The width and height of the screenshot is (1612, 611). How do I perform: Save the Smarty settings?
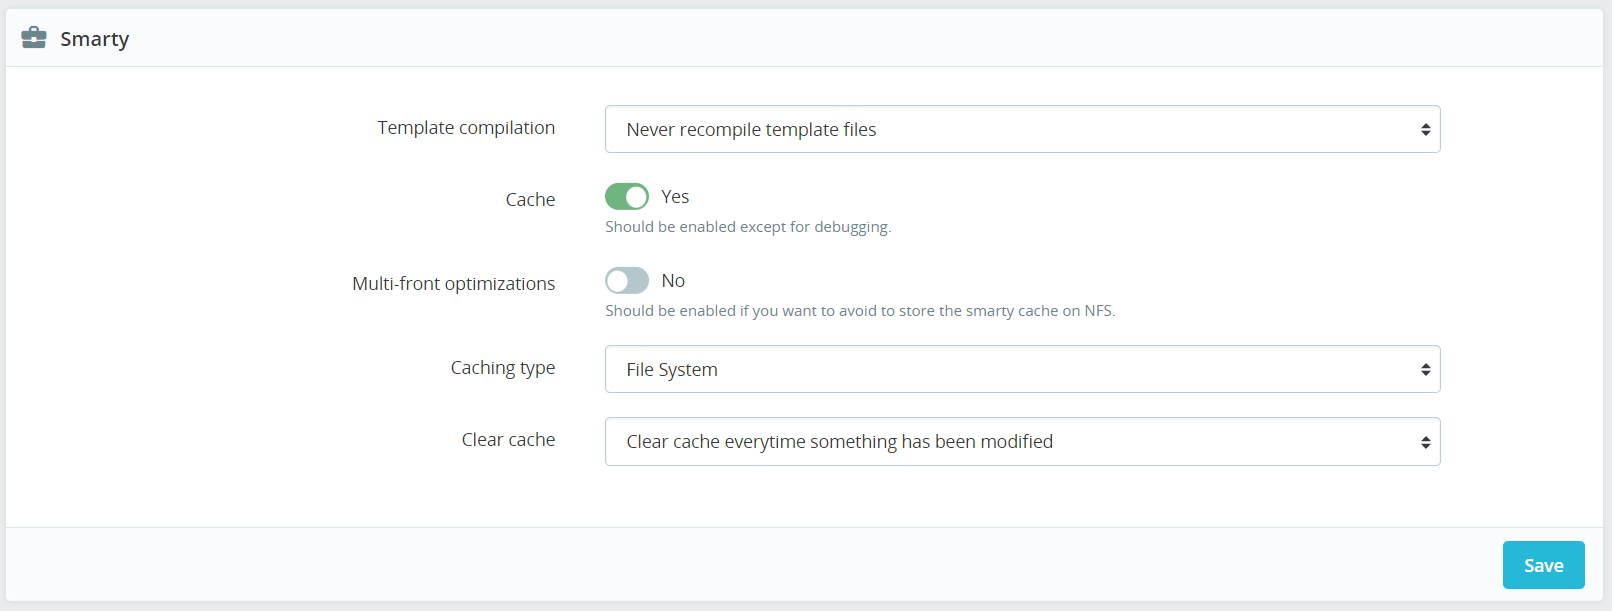pos(1543,565)
